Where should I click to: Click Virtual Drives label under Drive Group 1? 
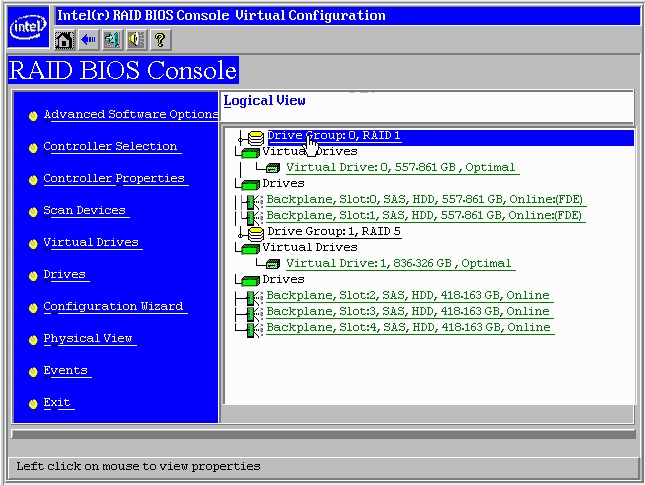pyautogui.click(x=310, y=247)
